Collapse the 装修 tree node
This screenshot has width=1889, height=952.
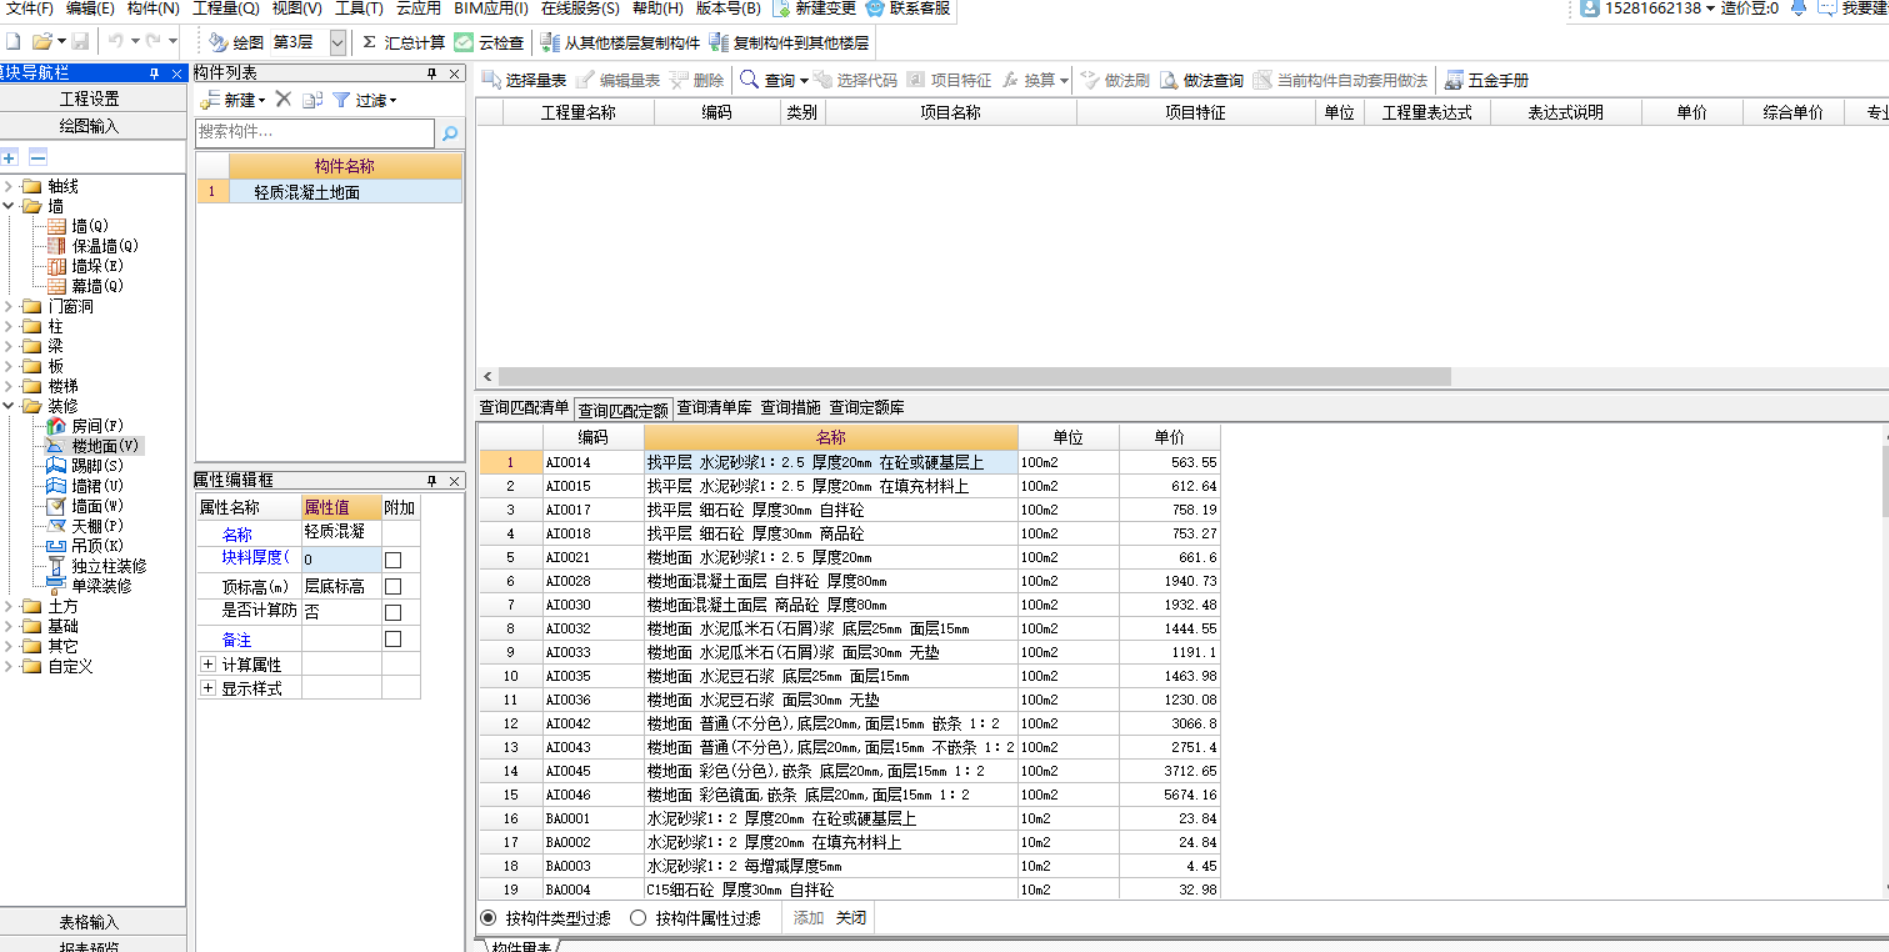(9, 406)
